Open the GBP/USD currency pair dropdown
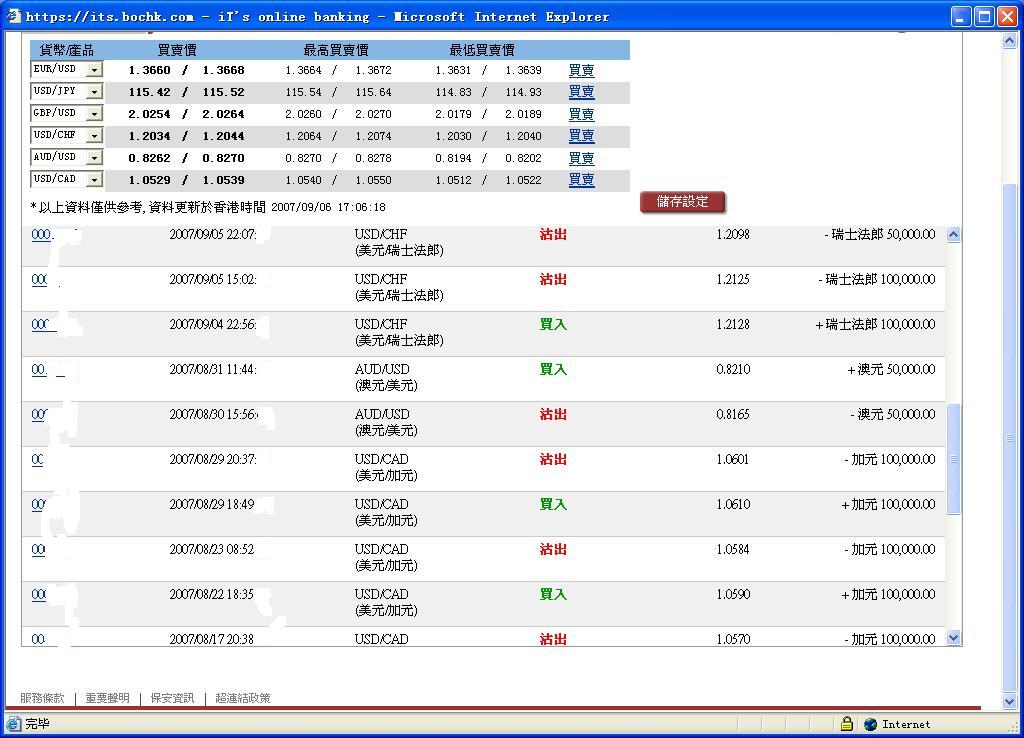The image size is (1024, 738). [95, 114]
